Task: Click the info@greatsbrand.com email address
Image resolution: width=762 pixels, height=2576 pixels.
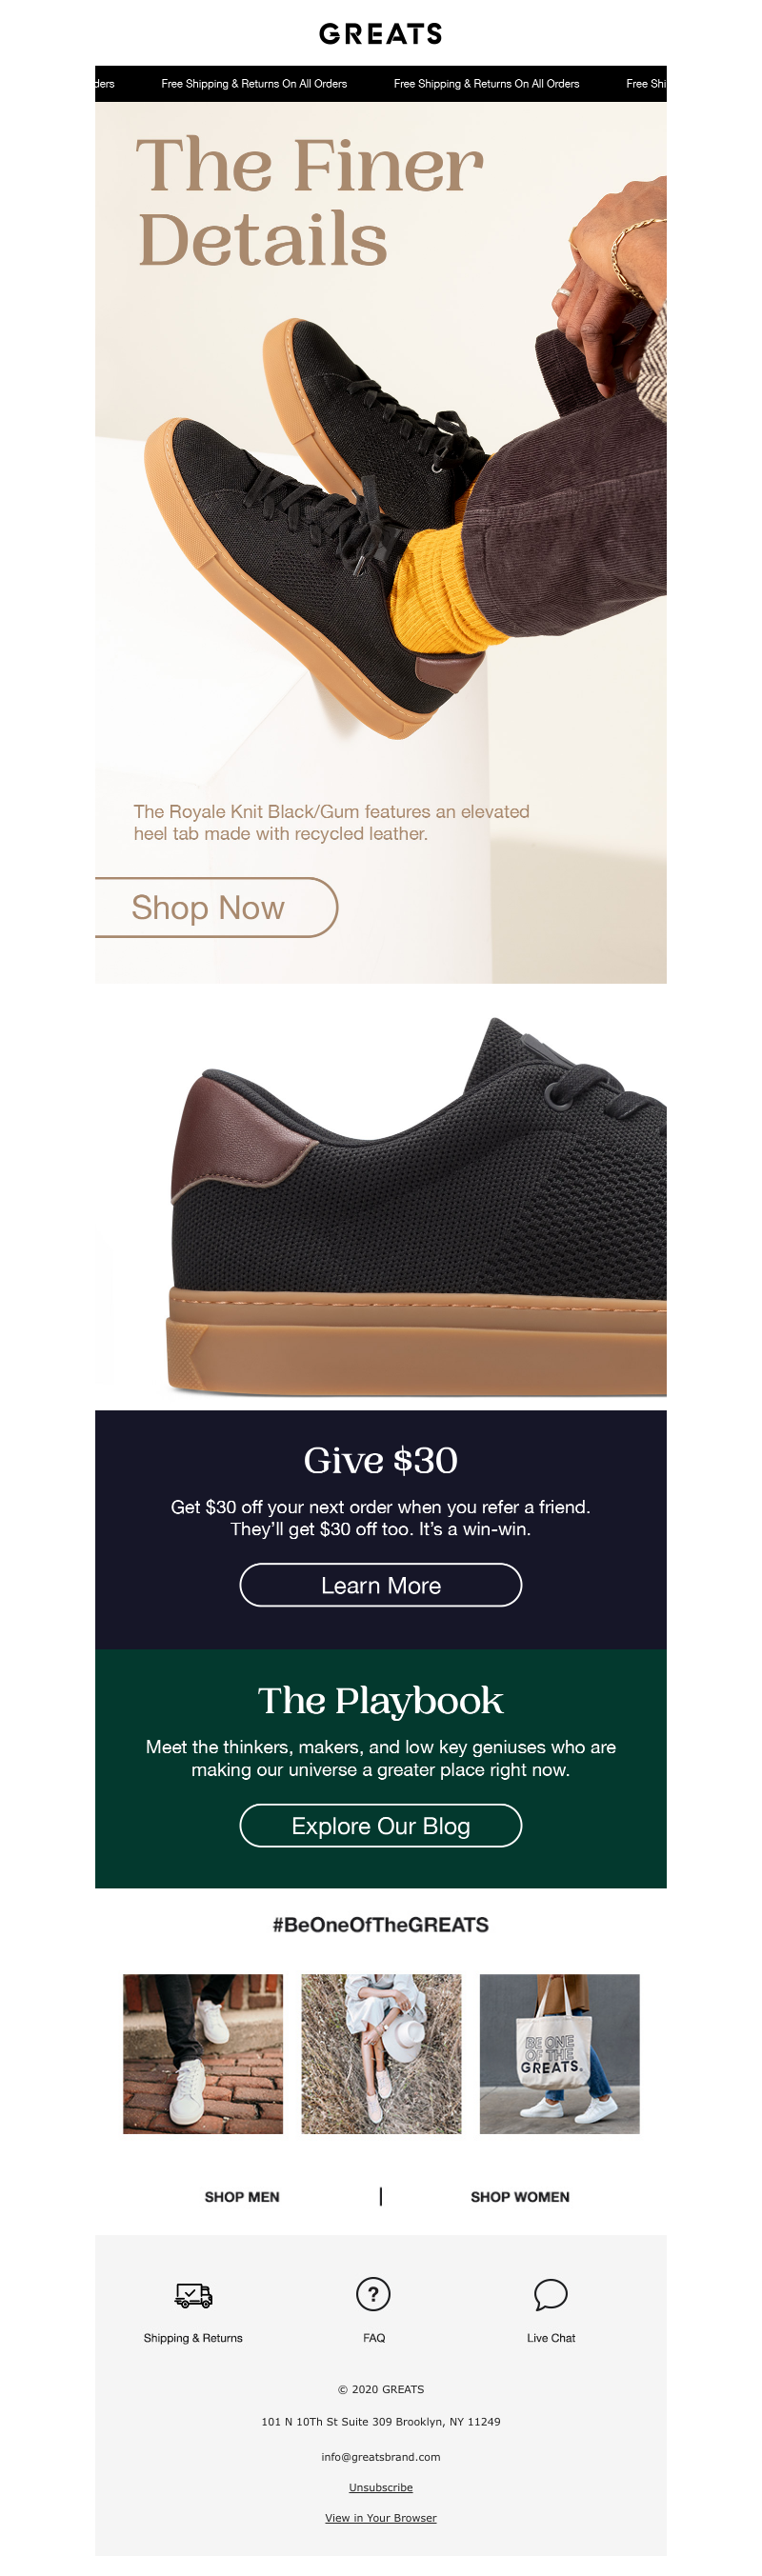Action: (x=380, y=2456)
